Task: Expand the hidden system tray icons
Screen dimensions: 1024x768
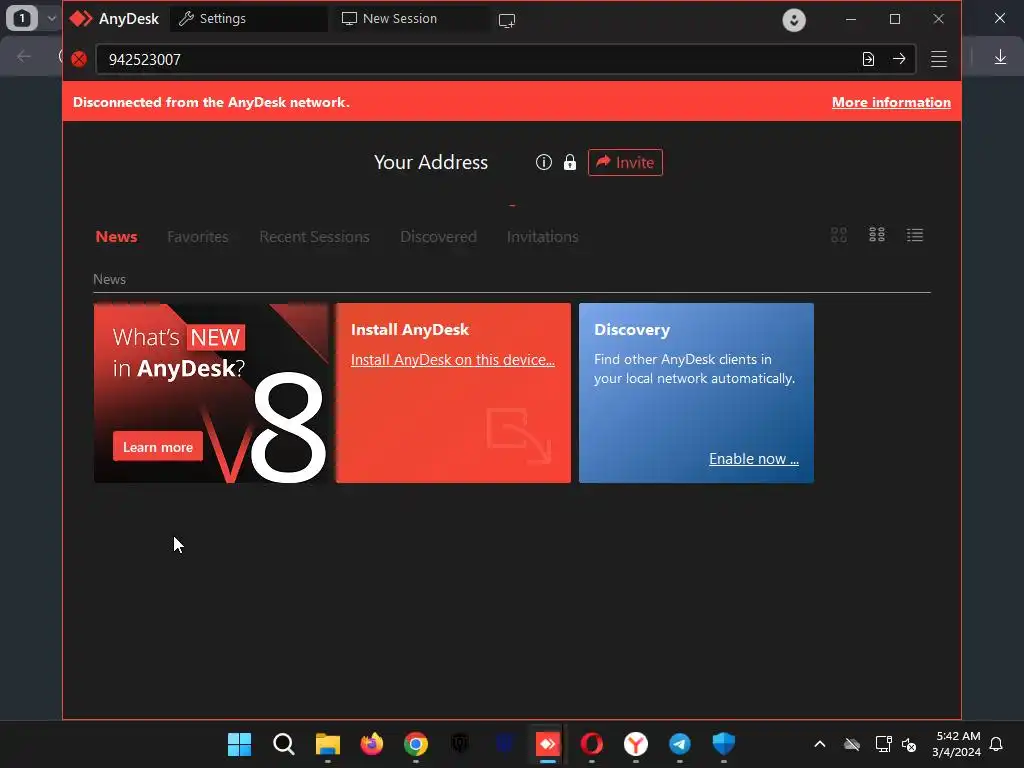Action: 820,744
